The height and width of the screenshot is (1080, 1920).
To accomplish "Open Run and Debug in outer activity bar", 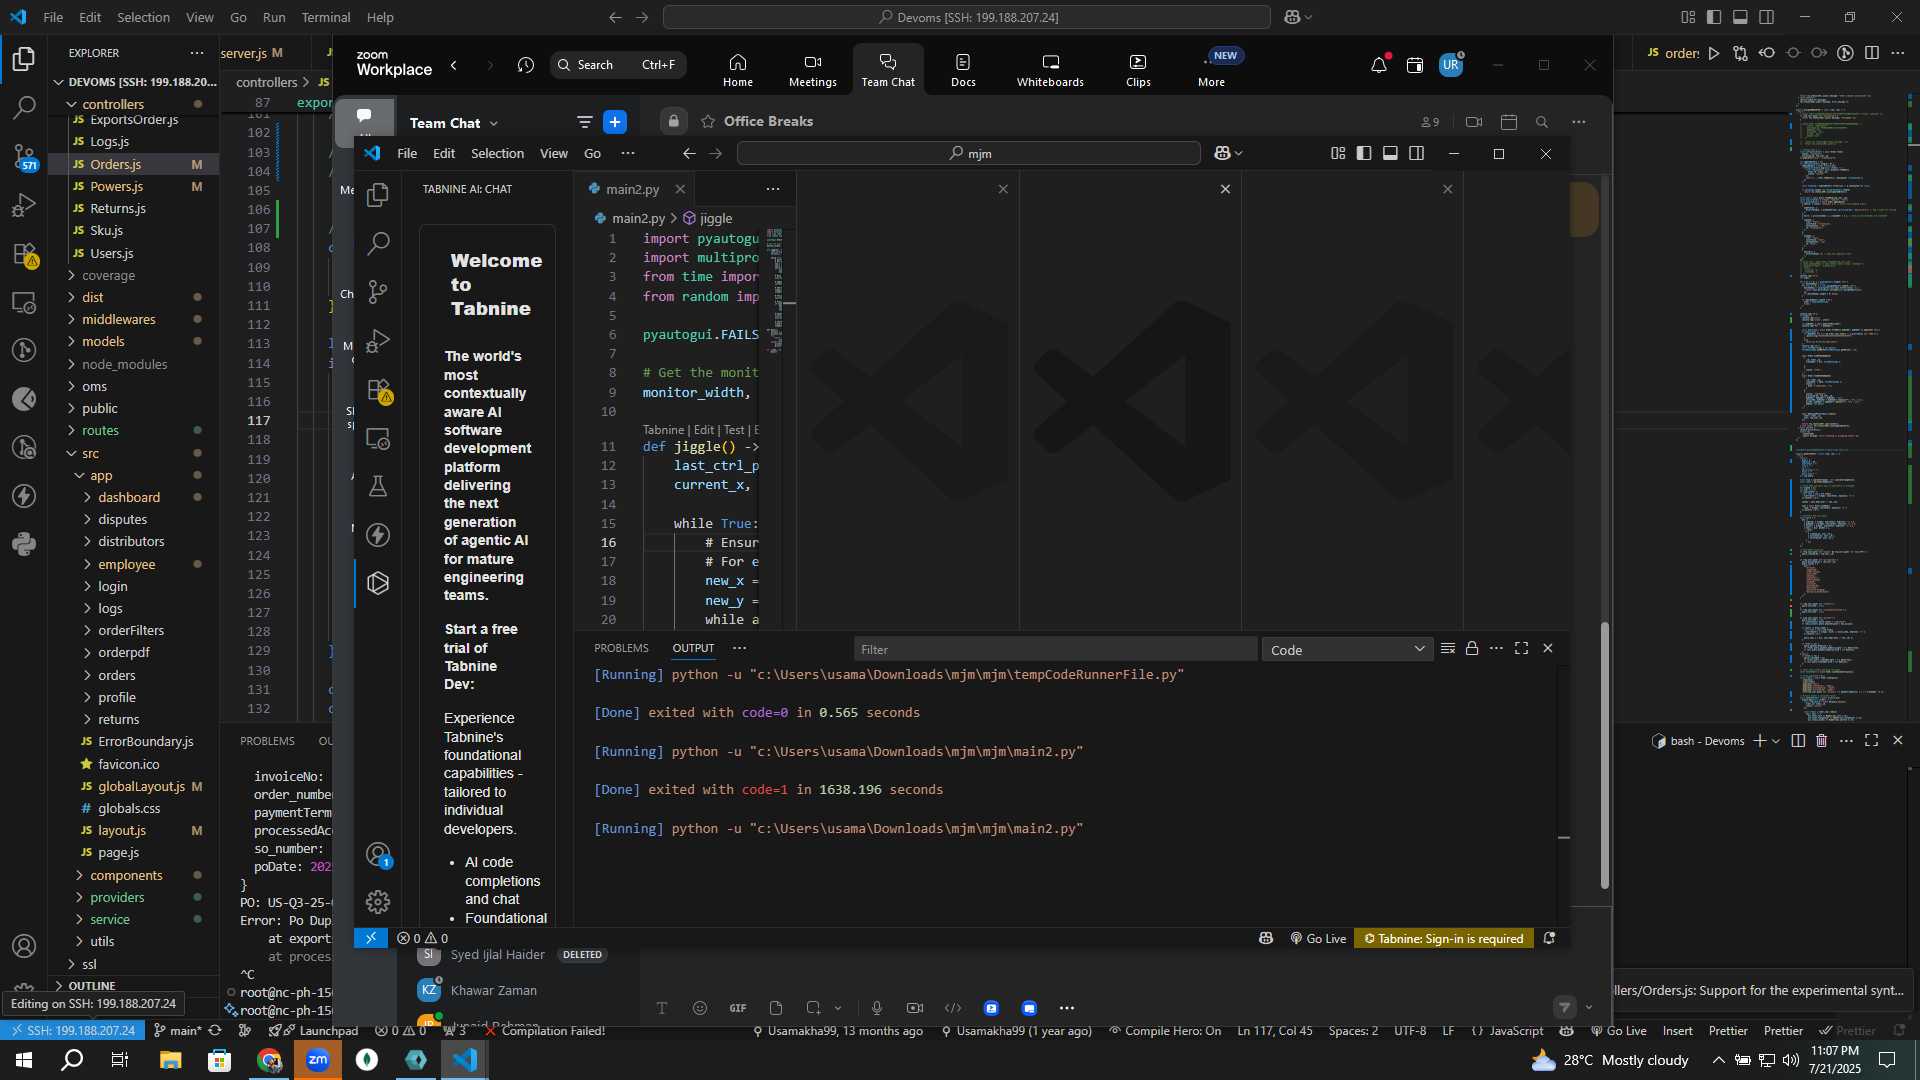I will click(24, 205).
